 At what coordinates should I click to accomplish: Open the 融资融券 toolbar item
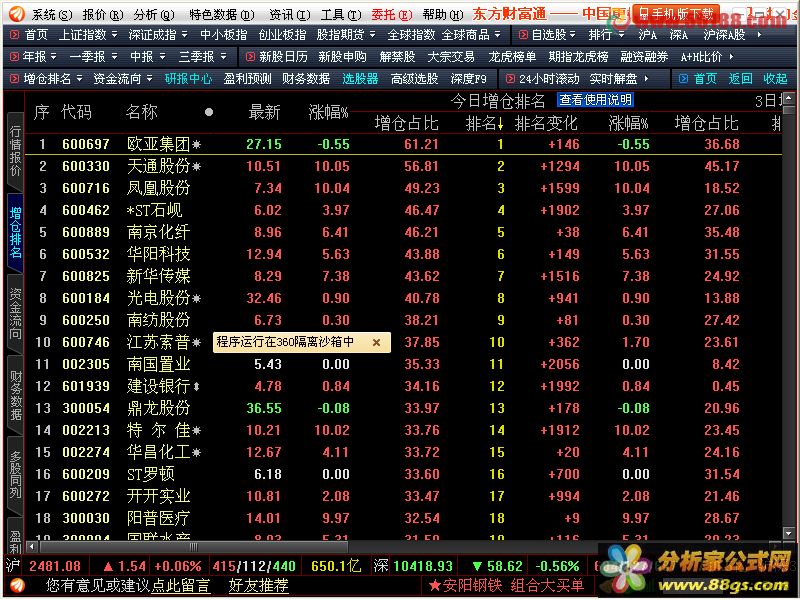[x=644, y=56]
